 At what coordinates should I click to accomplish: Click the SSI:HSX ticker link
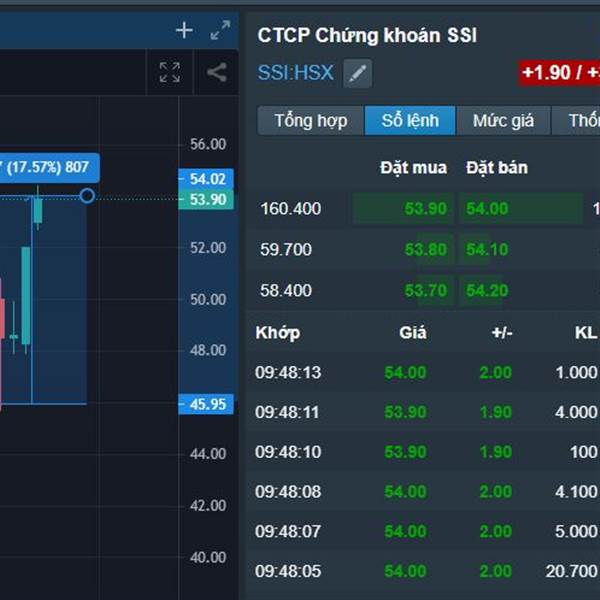(295, 73)
